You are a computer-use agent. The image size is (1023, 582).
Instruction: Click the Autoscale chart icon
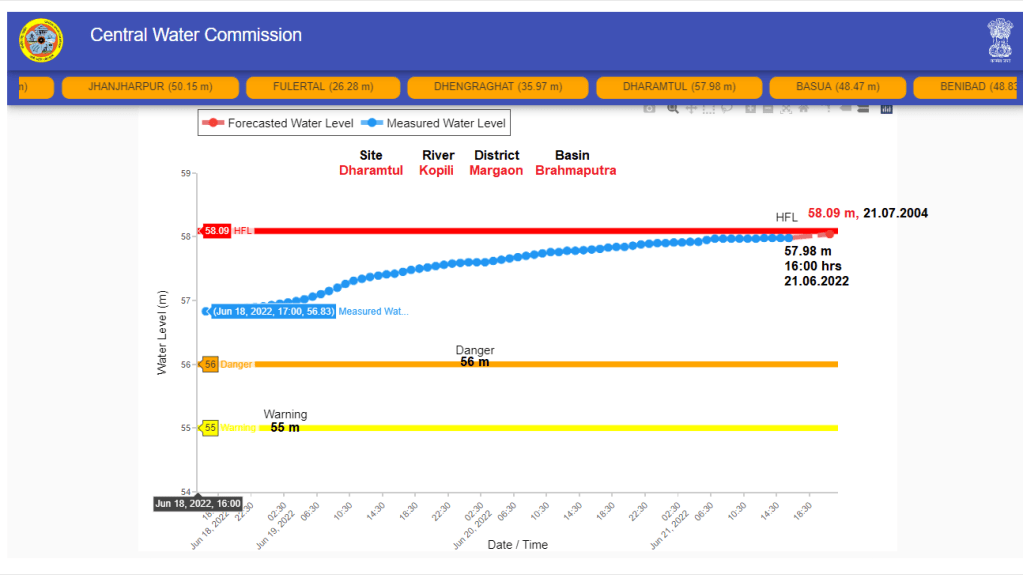[786, 108]
